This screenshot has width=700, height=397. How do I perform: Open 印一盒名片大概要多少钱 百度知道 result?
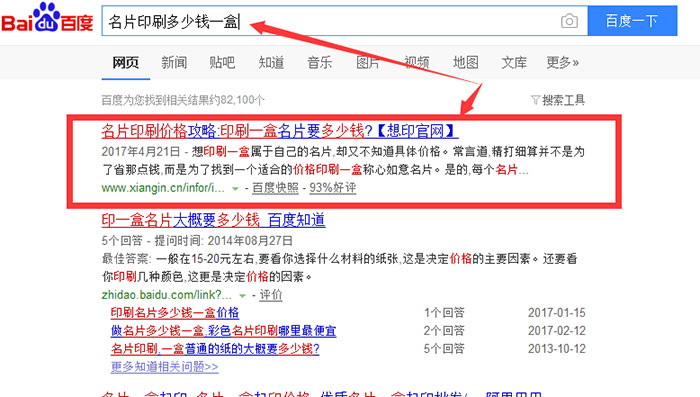(x=213, y=220)
